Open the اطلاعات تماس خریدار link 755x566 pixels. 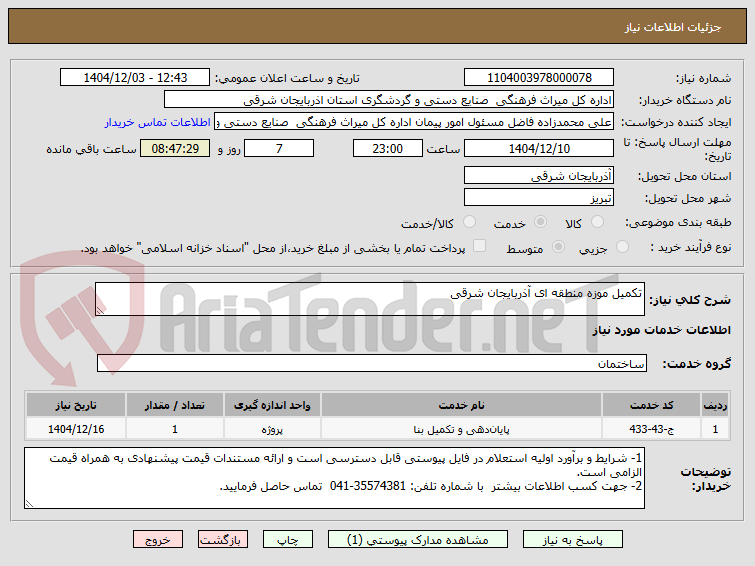[157, 122]
